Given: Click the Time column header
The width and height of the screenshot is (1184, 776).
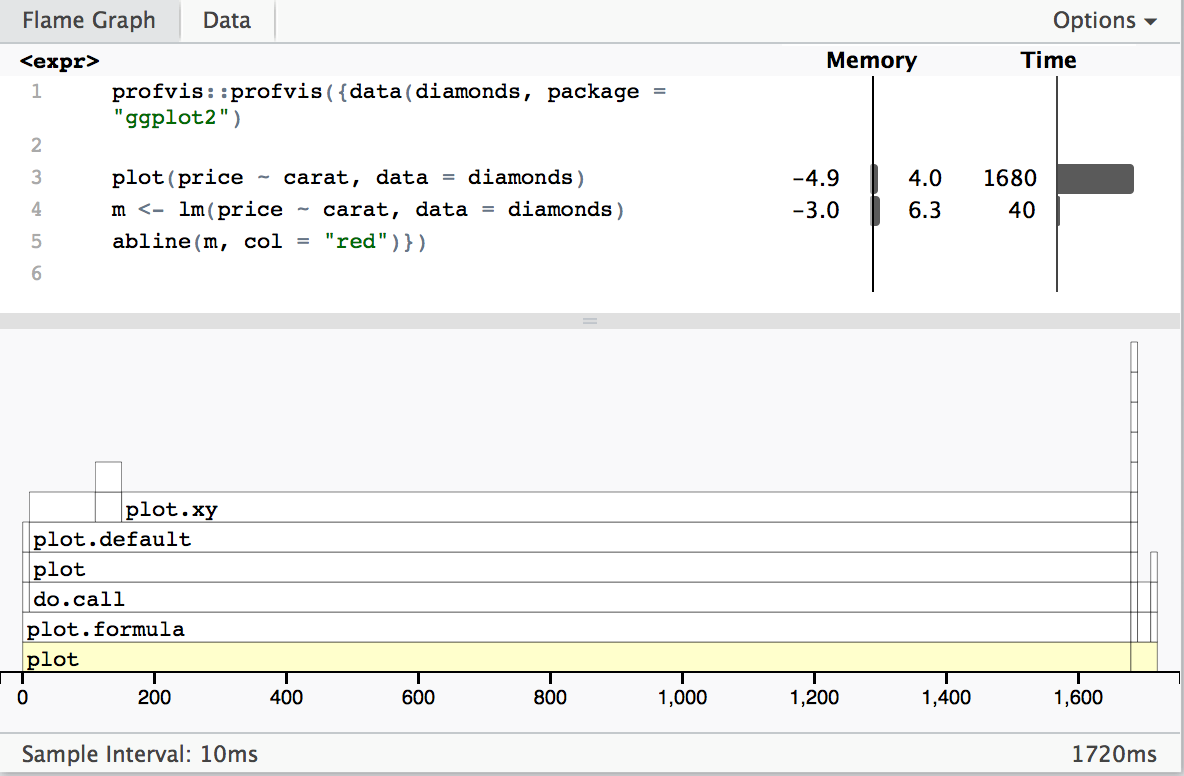Looking at the screenshot, I should click(1048, 60).
